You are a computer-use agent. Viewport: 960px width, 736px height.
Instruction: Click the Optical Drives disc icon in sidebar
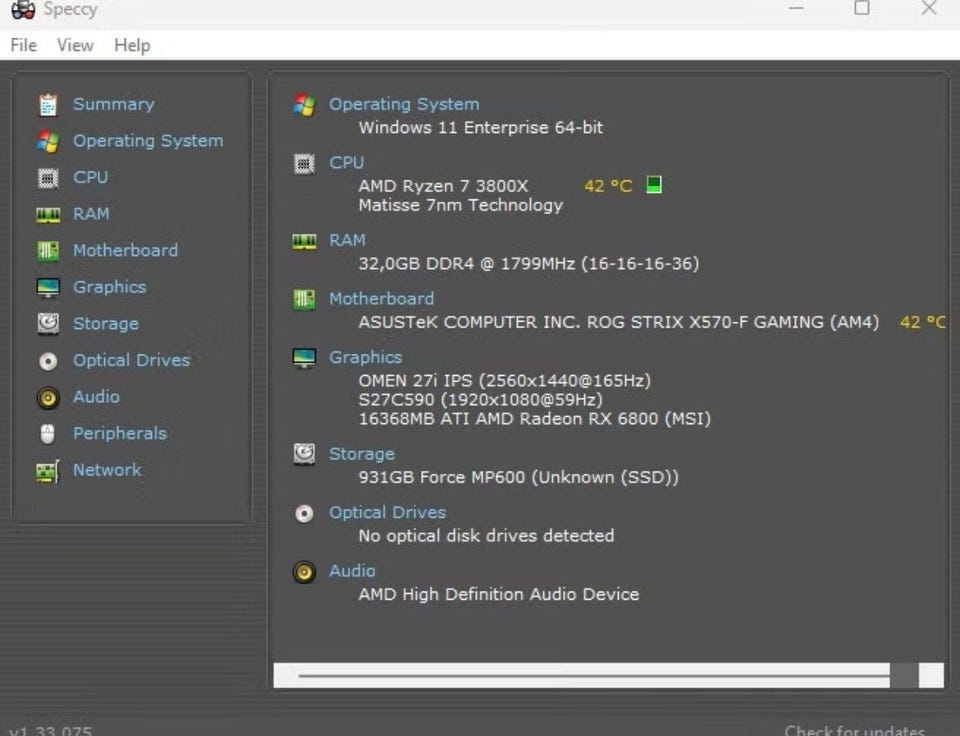click(48, 361)
